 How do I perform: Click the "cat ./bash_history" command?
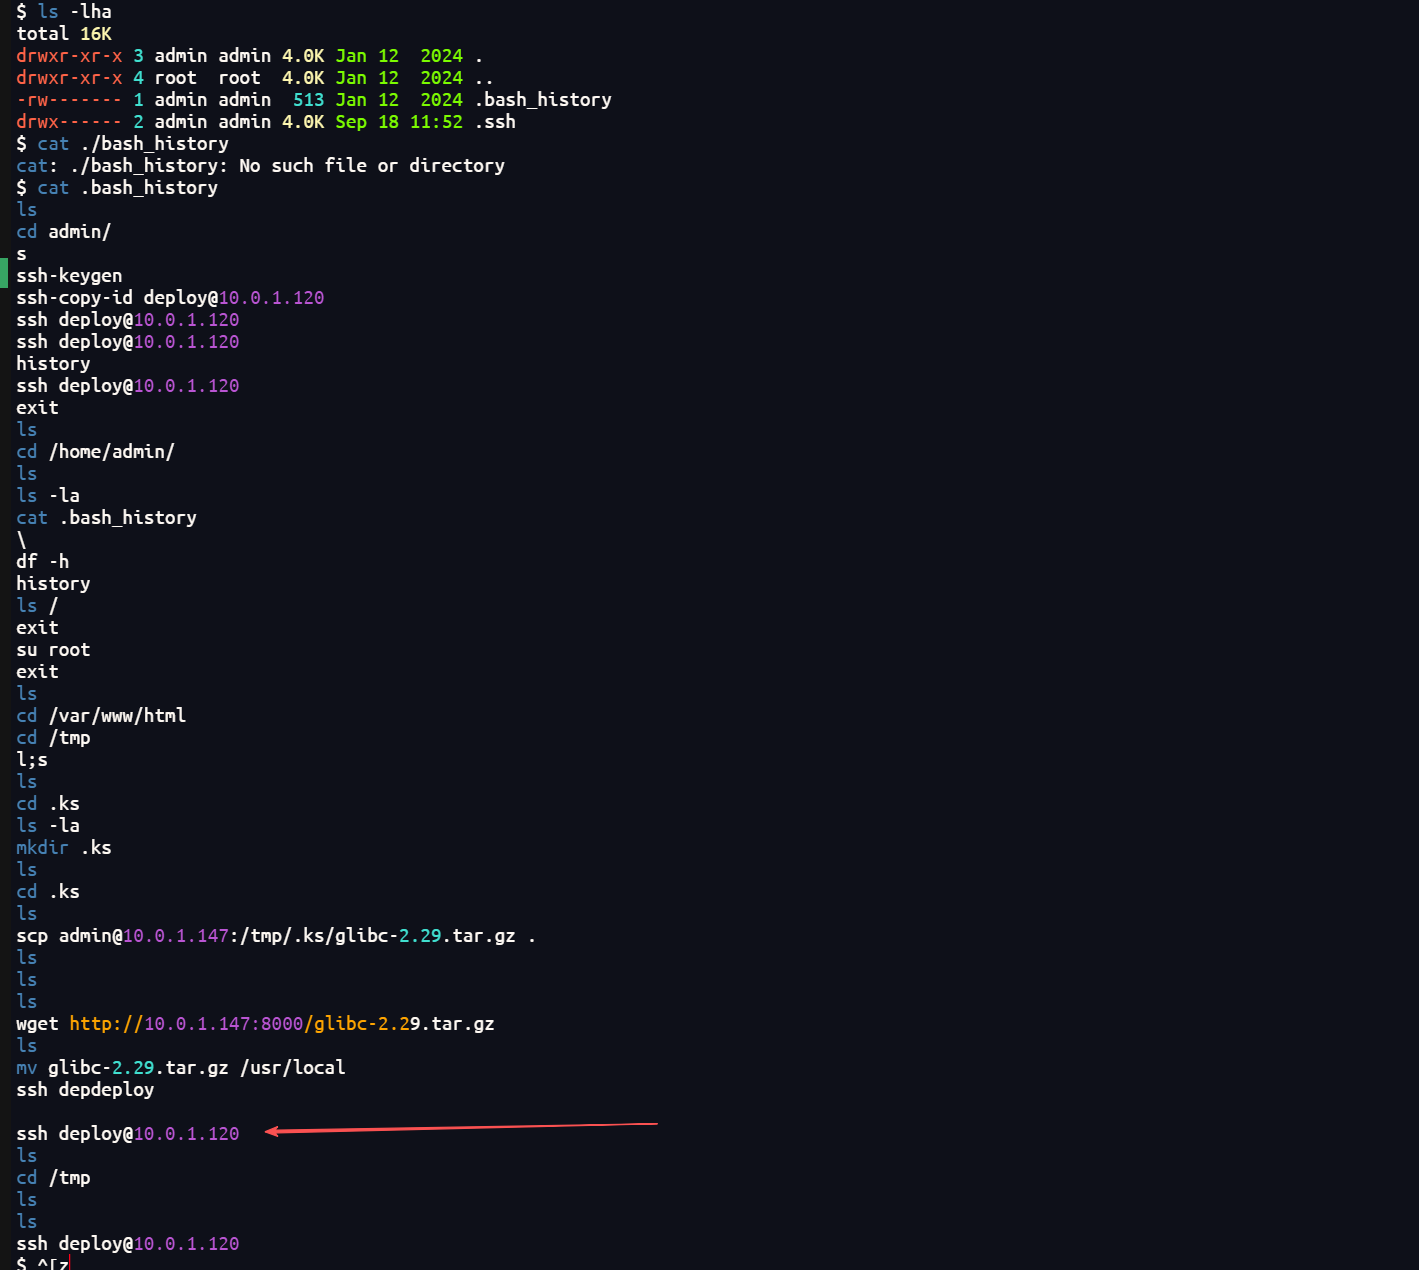pos(133,144)
